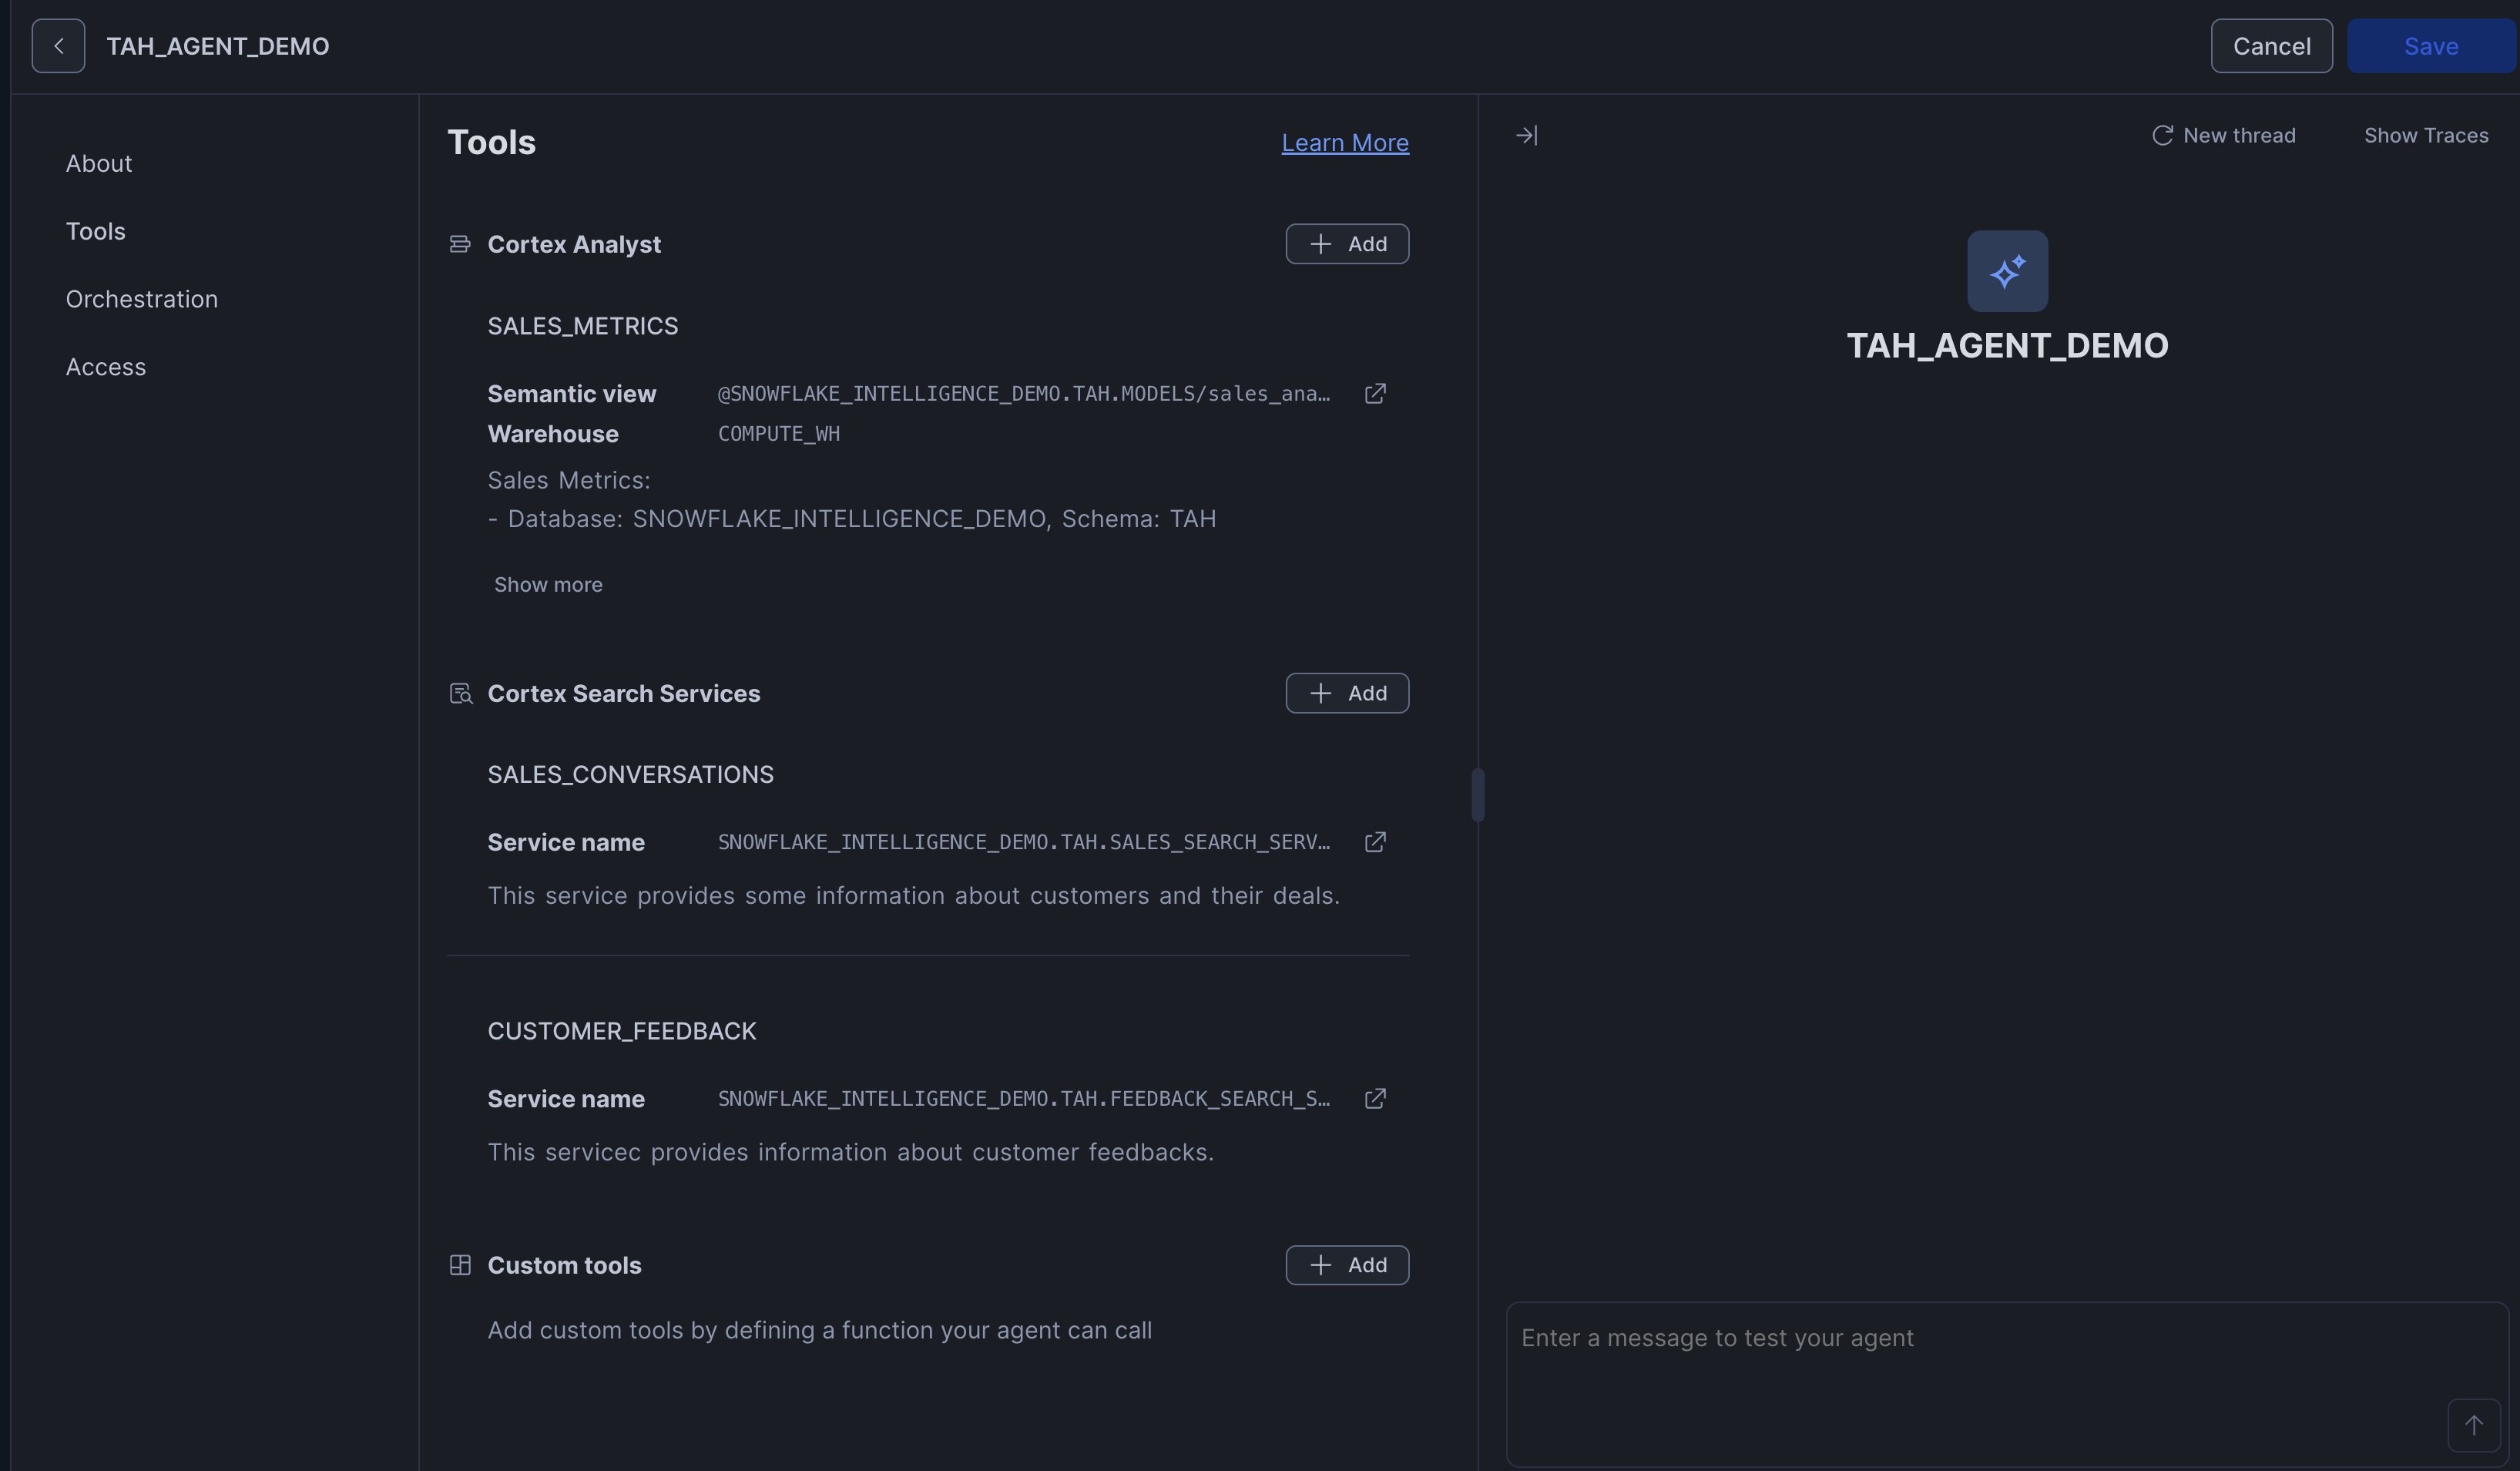Click the agent sparkle avatar icon
The width and height of the screenshot is (2520, 1471).
pyautogui.click(x=2007, y=272)
